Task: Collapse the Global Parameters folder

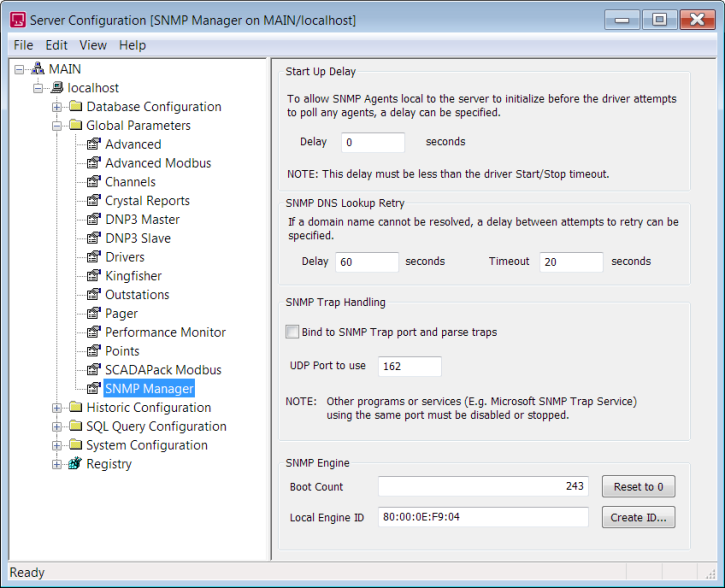Action: point(57,126)
